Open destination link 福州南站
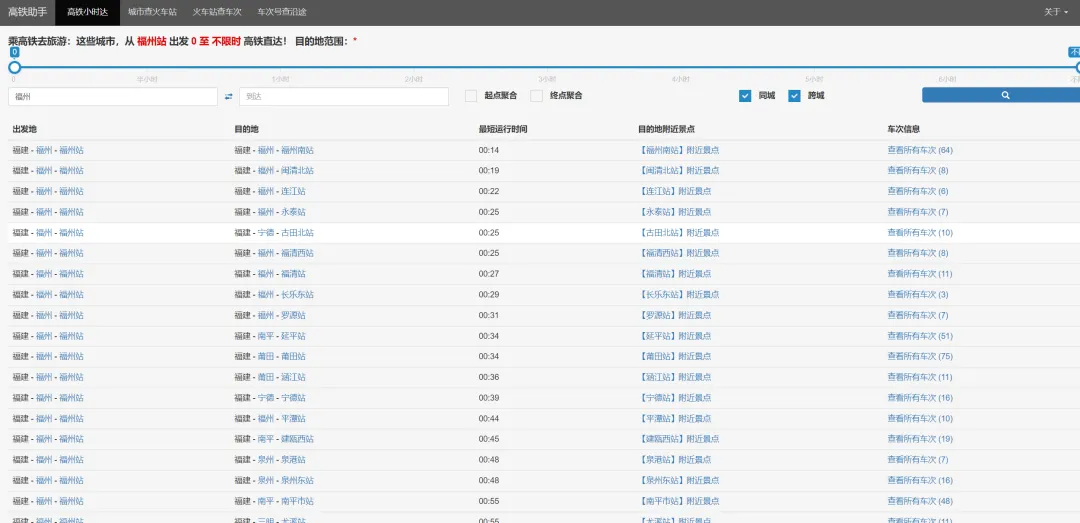 (x=298, y=150)
